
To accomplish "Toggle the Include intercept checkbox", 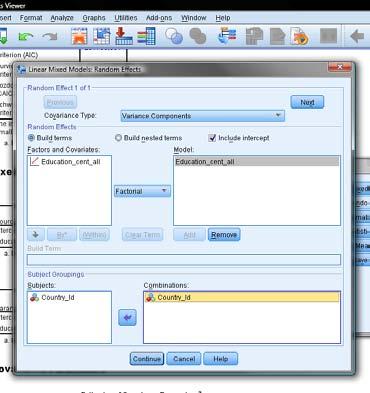I will pyautogui.click(x=212, y=138).
